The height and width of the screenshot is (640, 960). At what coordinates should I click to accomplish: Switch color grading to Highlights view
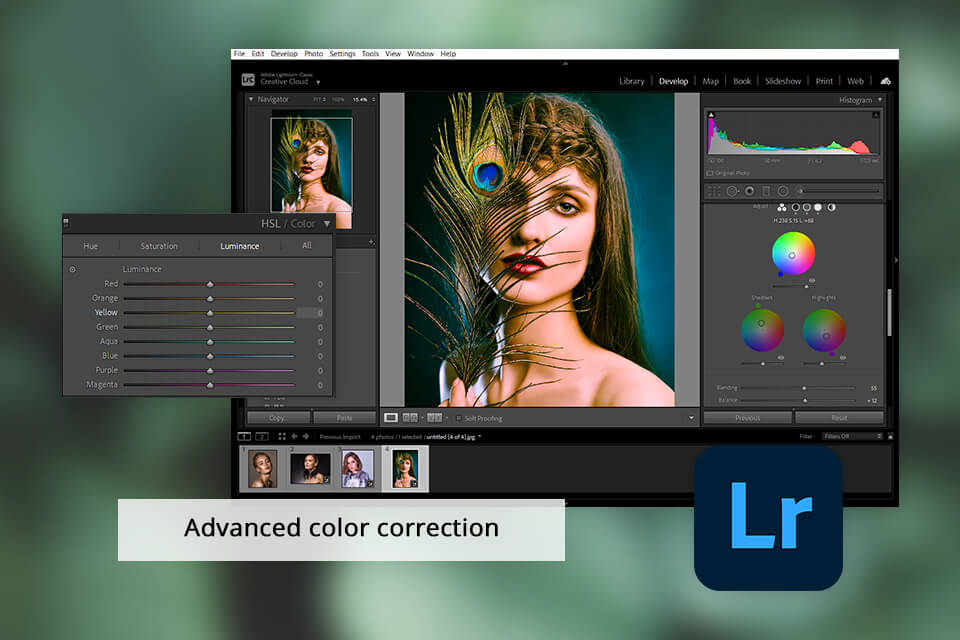pyautogui.click(x=817, y=208)
